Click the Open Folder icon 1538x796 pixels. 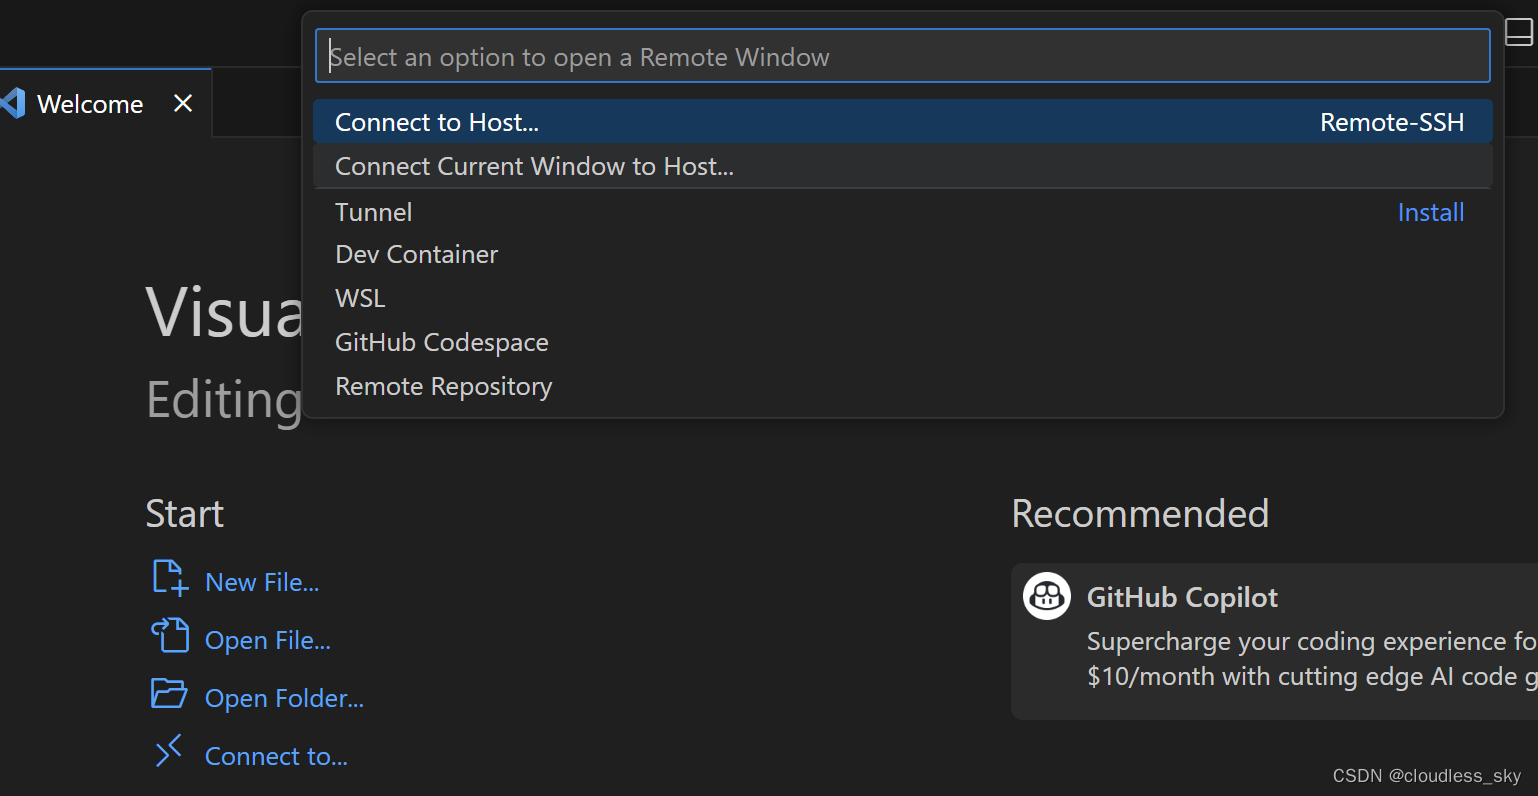coord(170,693)
